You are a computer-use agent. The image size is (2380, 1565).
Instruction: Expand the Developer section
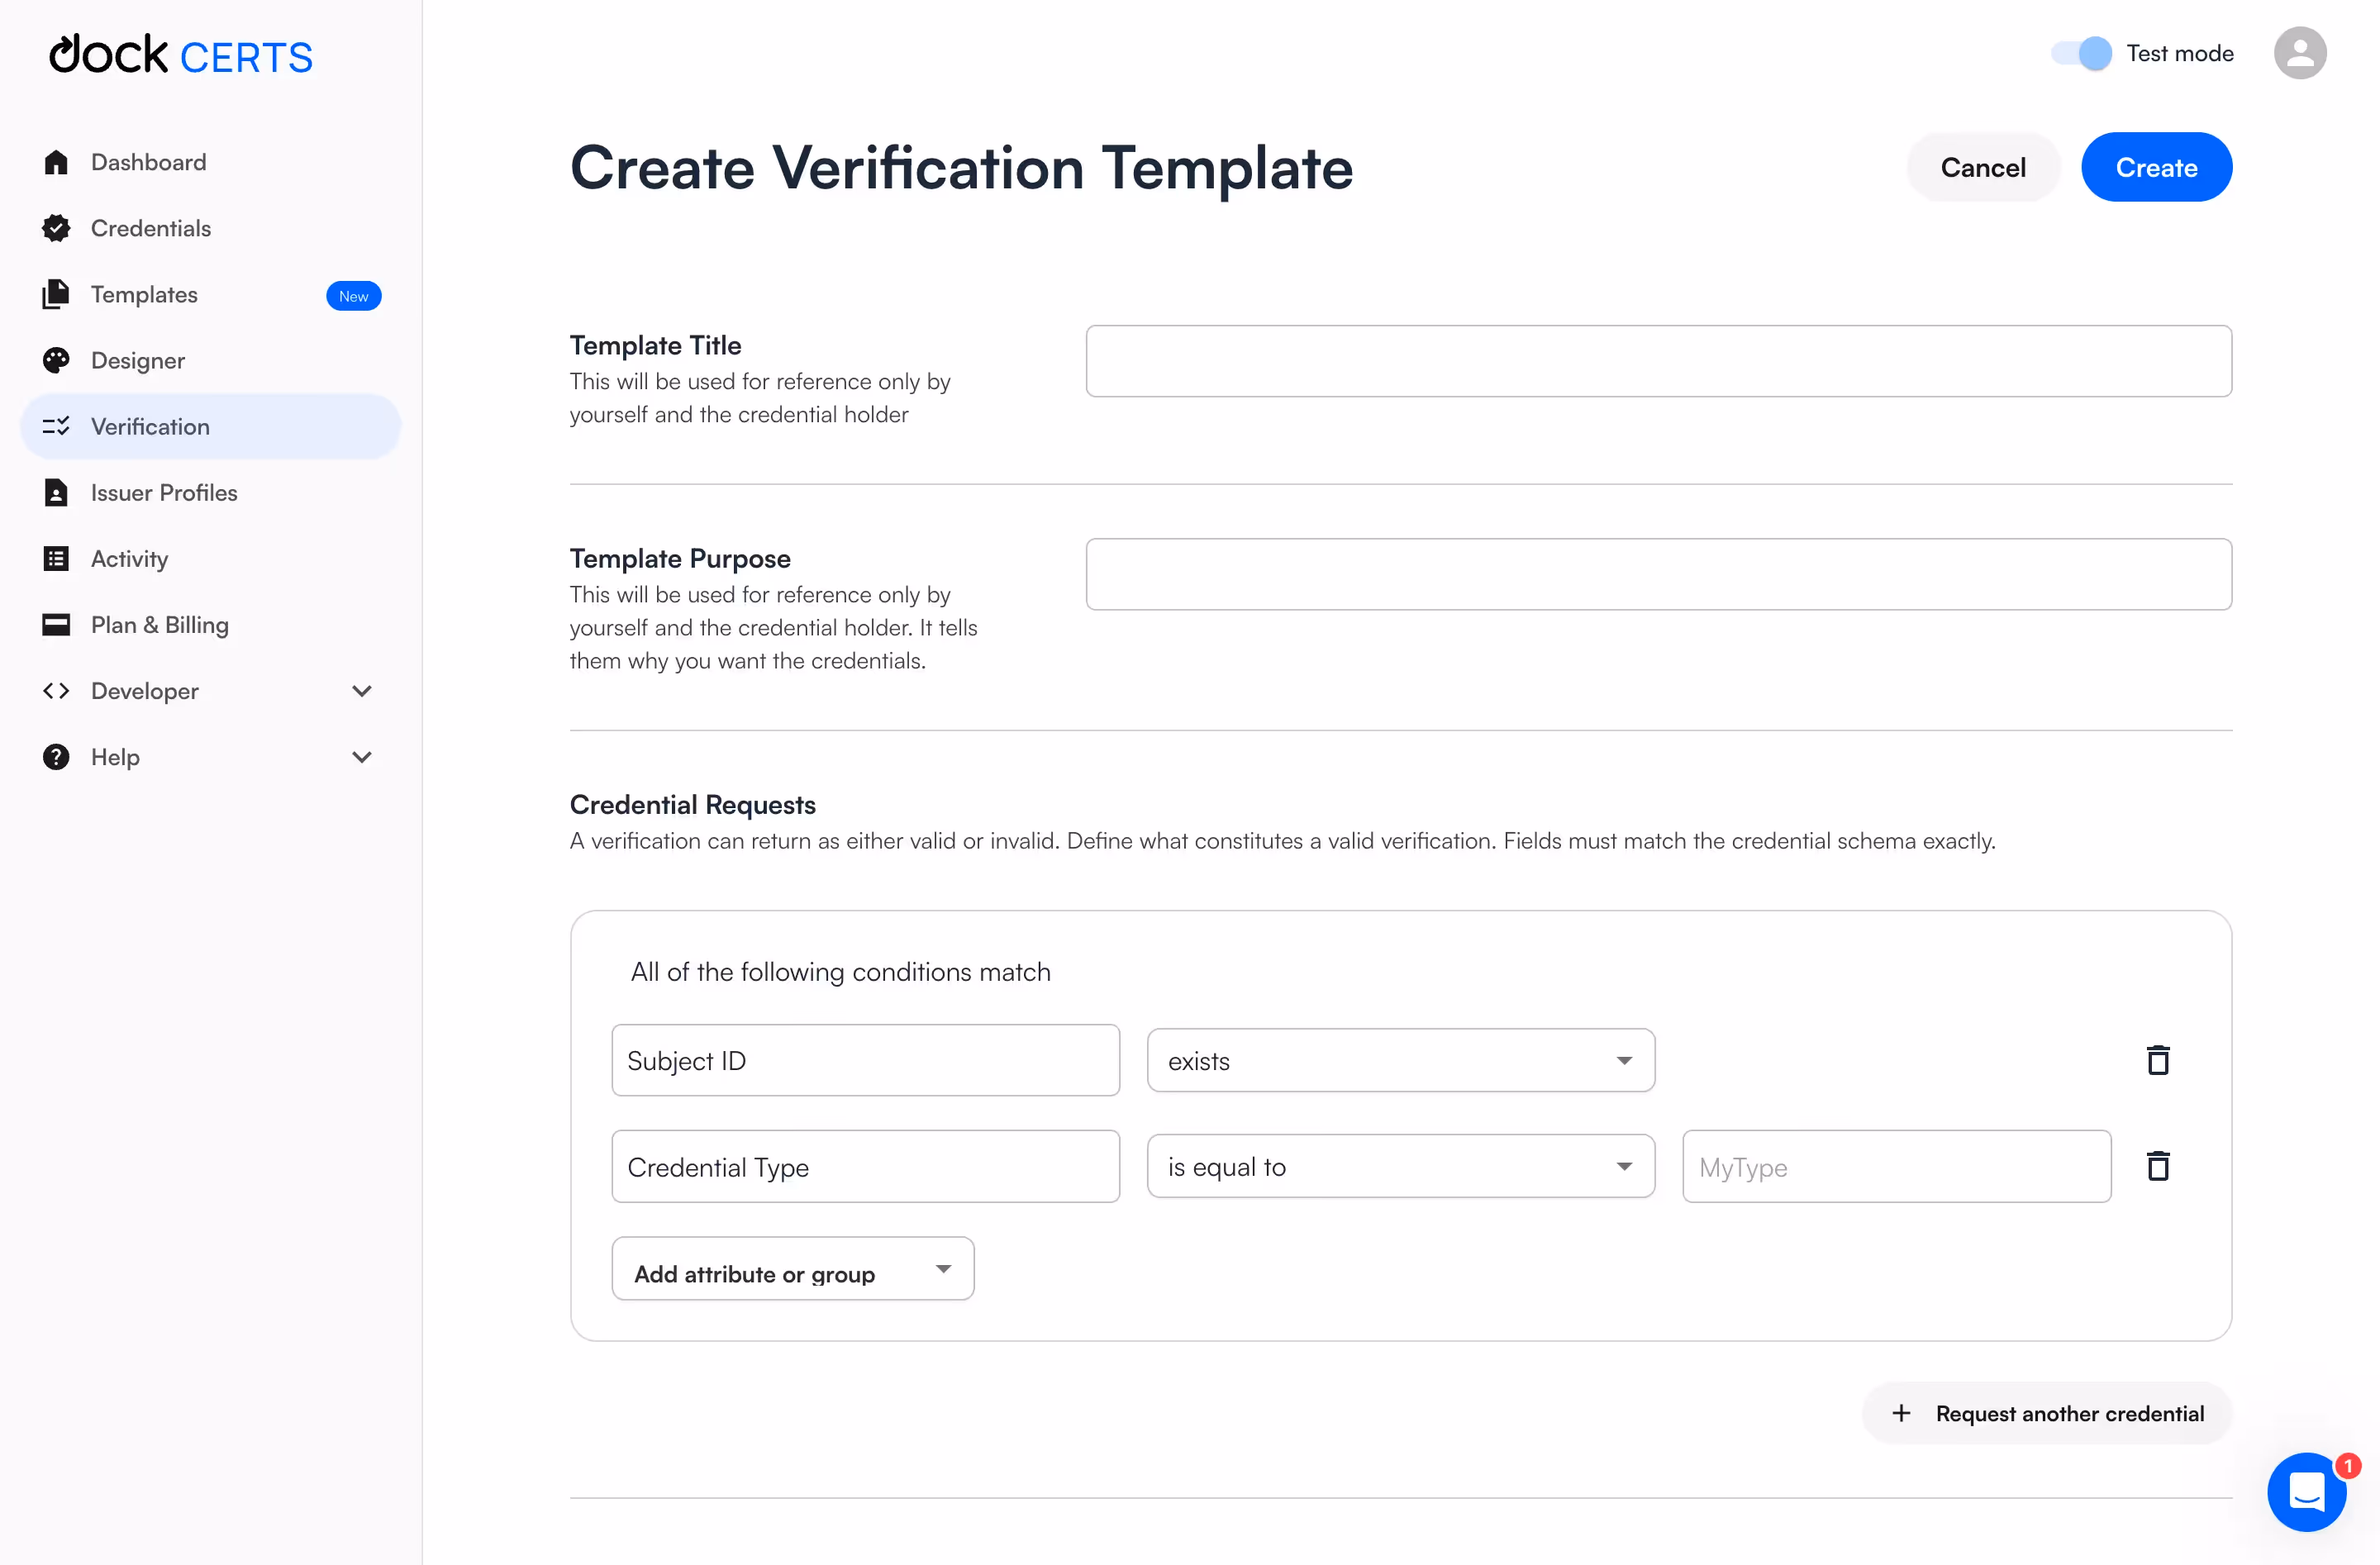(x=362, y=690)
